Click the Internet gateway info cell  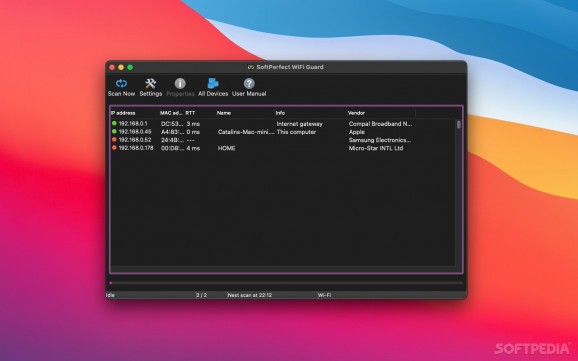[x=299, y=124]
